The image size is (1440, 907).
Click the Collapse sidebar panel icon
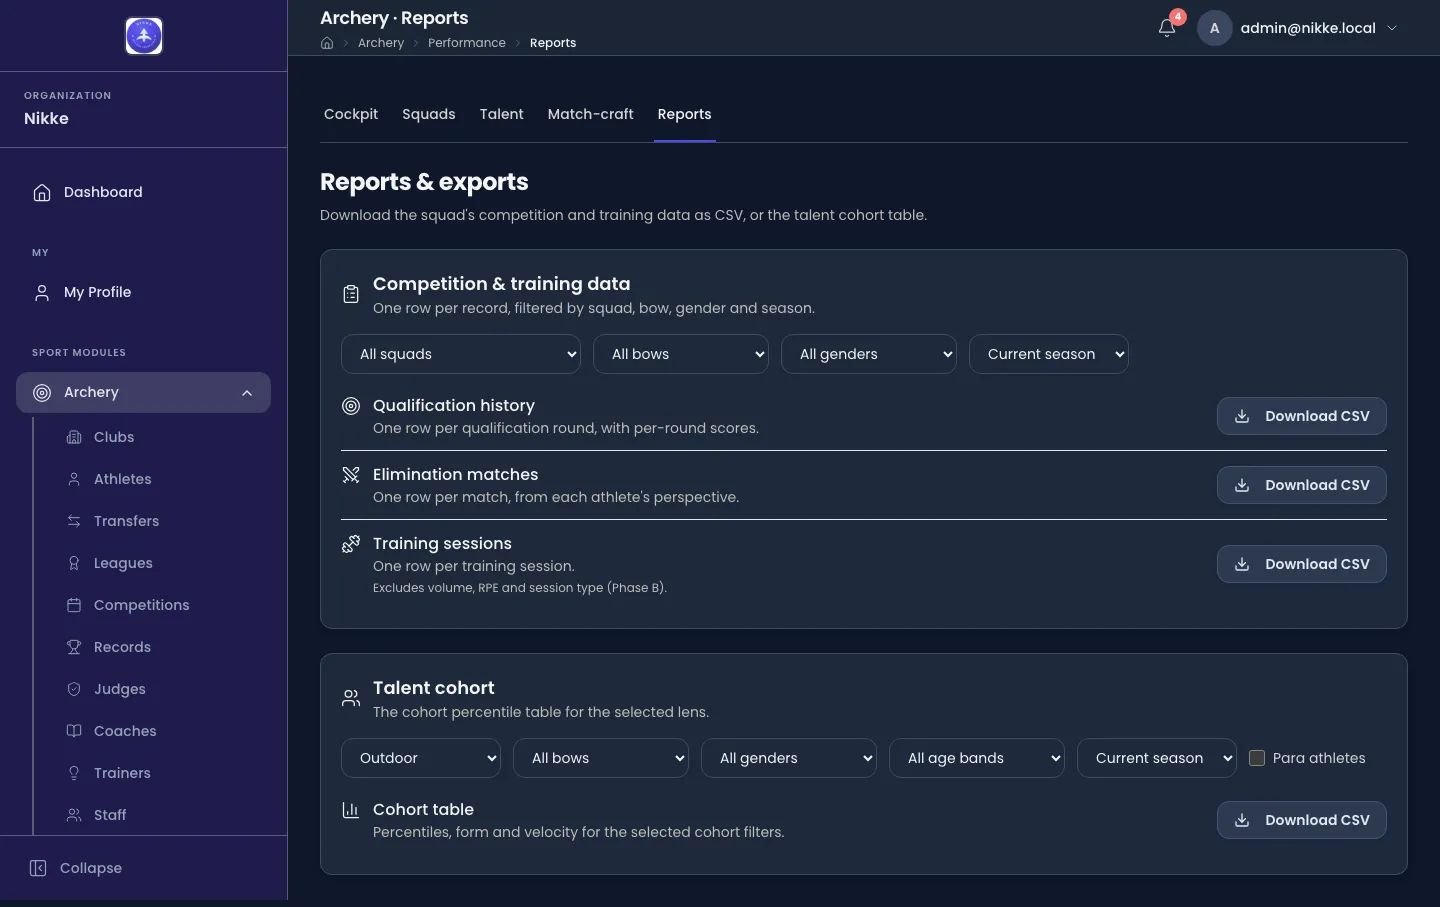coord(38,868)
